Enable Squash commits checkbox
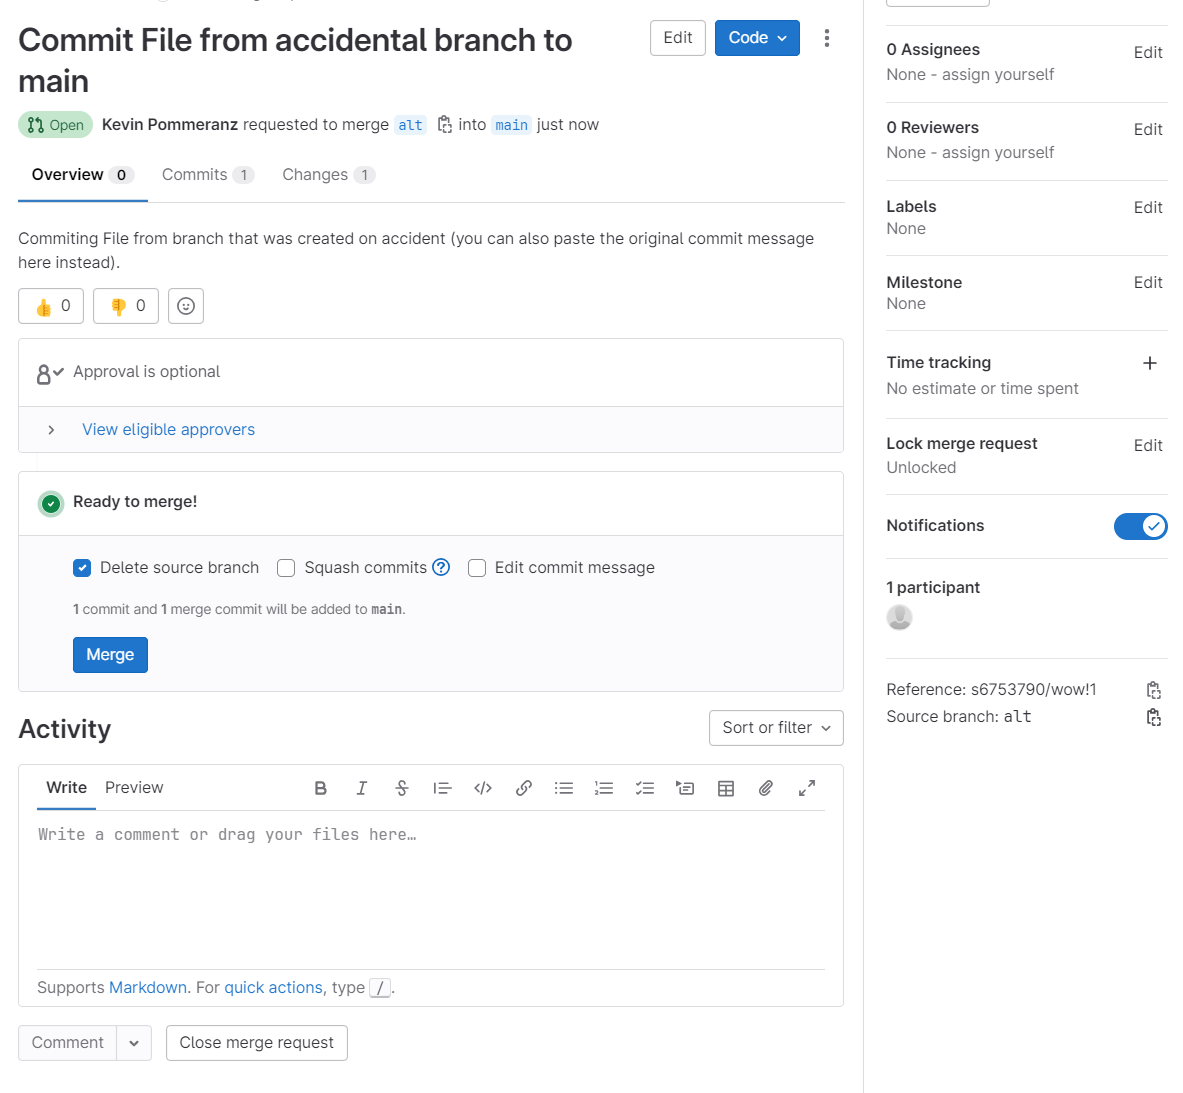 pyautogui.click(x=286, y=568)
